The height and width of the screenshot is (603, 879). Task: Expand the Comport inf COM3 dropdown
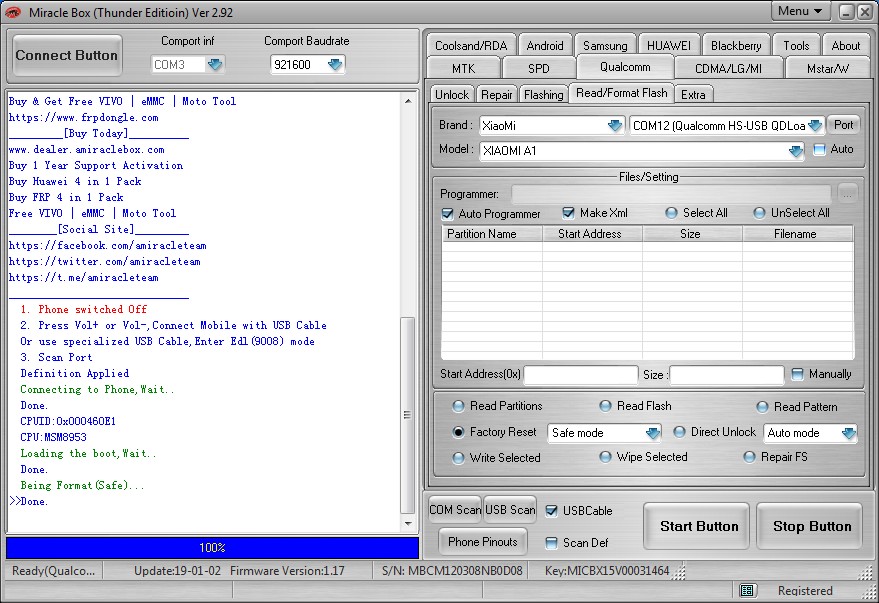tap(215, 64)
